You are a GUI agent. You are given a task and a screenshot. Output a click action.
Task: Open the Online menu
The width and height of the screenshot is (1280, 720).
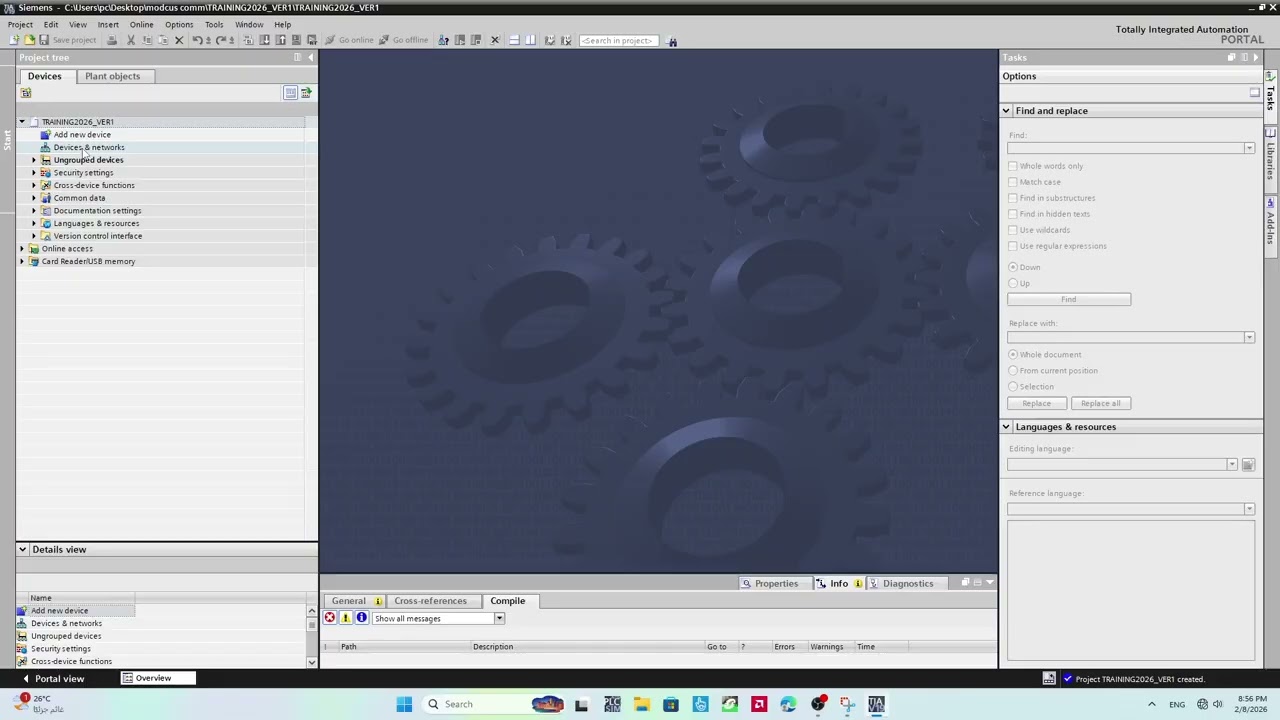tap(141, 24)
